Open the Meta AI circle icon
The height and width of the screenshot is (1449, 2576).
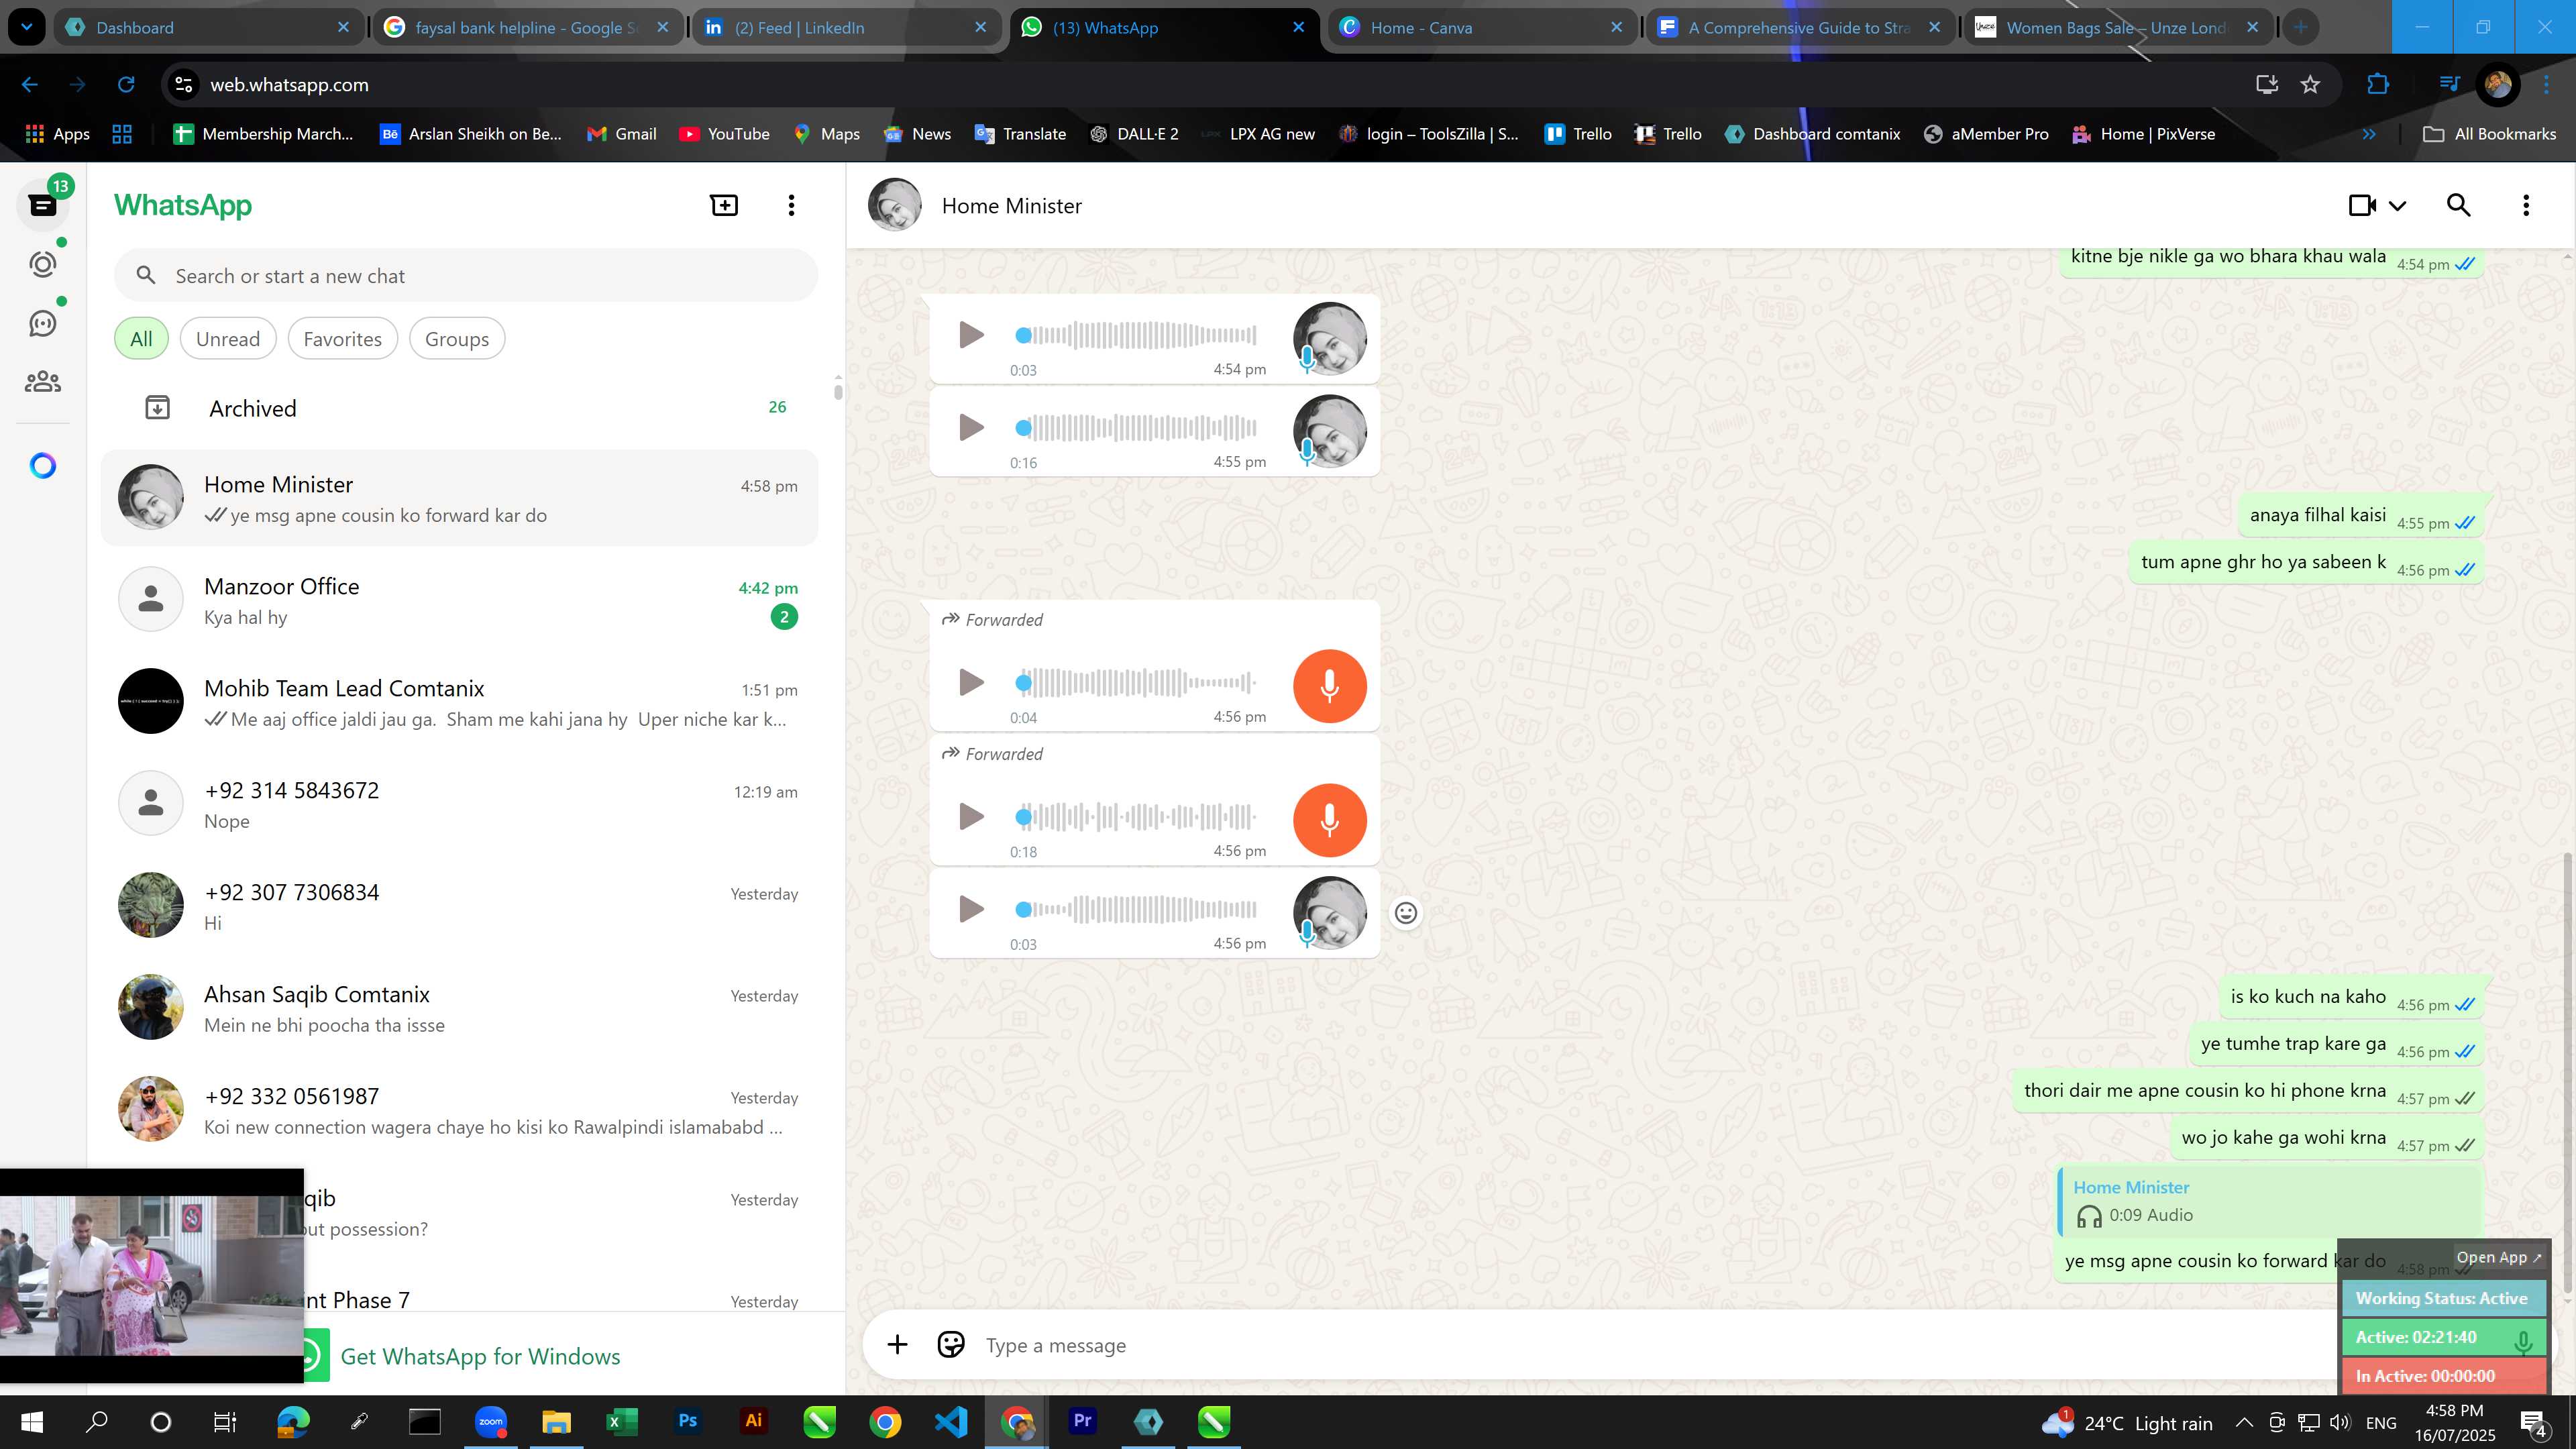click(42, 466)
